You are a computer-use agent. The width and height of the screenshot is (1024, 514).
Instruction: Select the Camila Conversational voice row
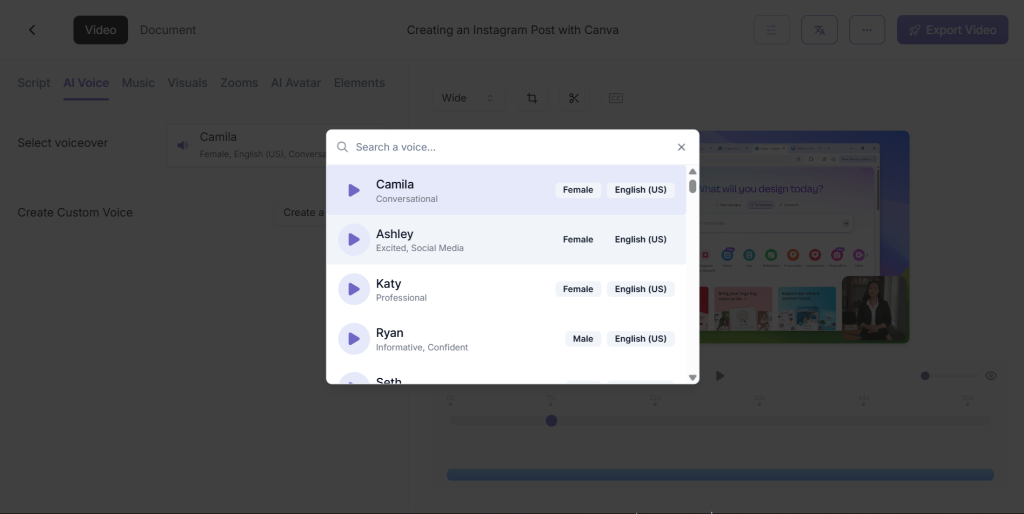(506, 190)
